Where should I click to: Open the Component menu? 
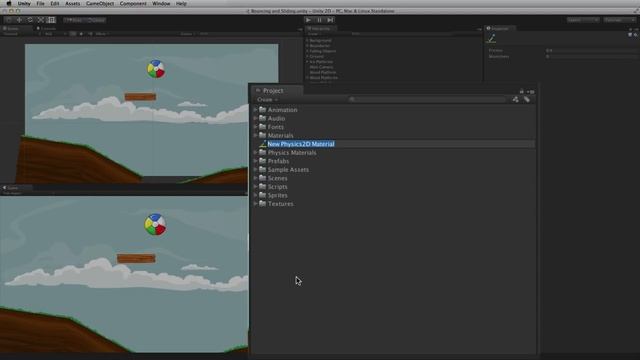pos(133,3)
